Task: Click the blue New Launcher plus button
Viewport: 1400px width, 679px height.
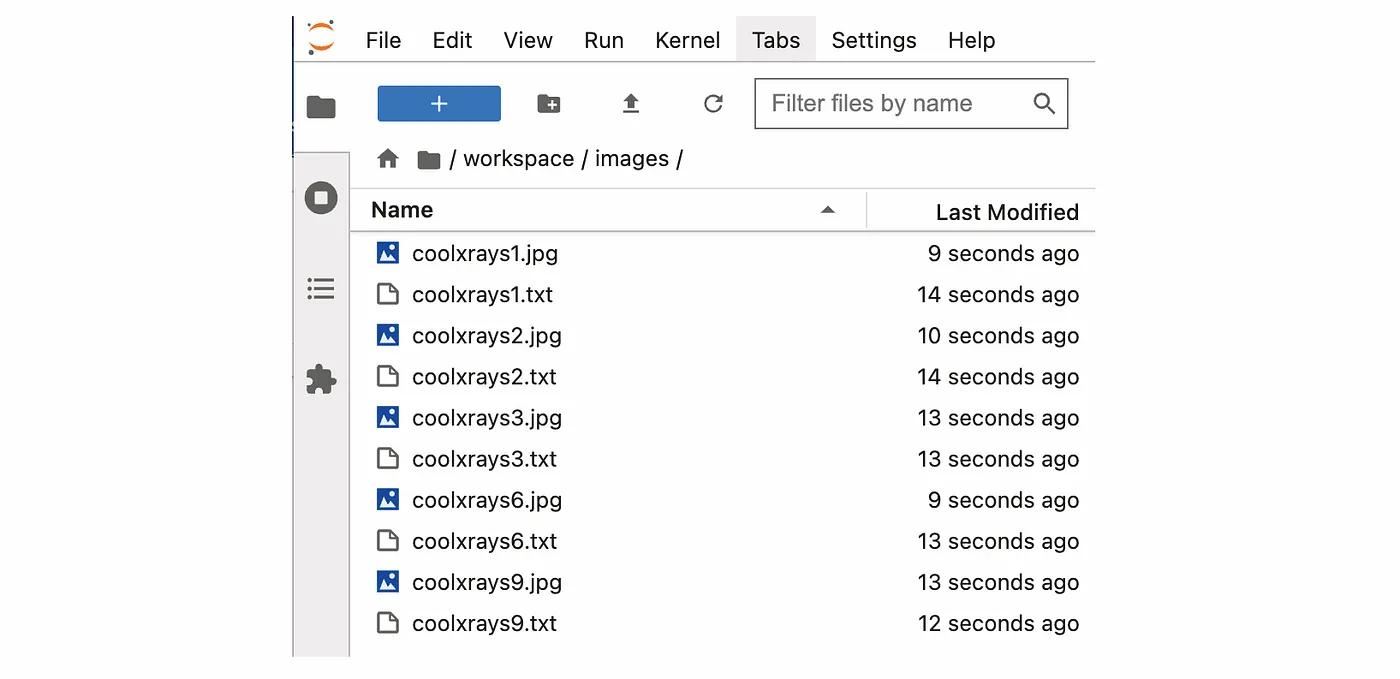Action: (x=439, y=103)
